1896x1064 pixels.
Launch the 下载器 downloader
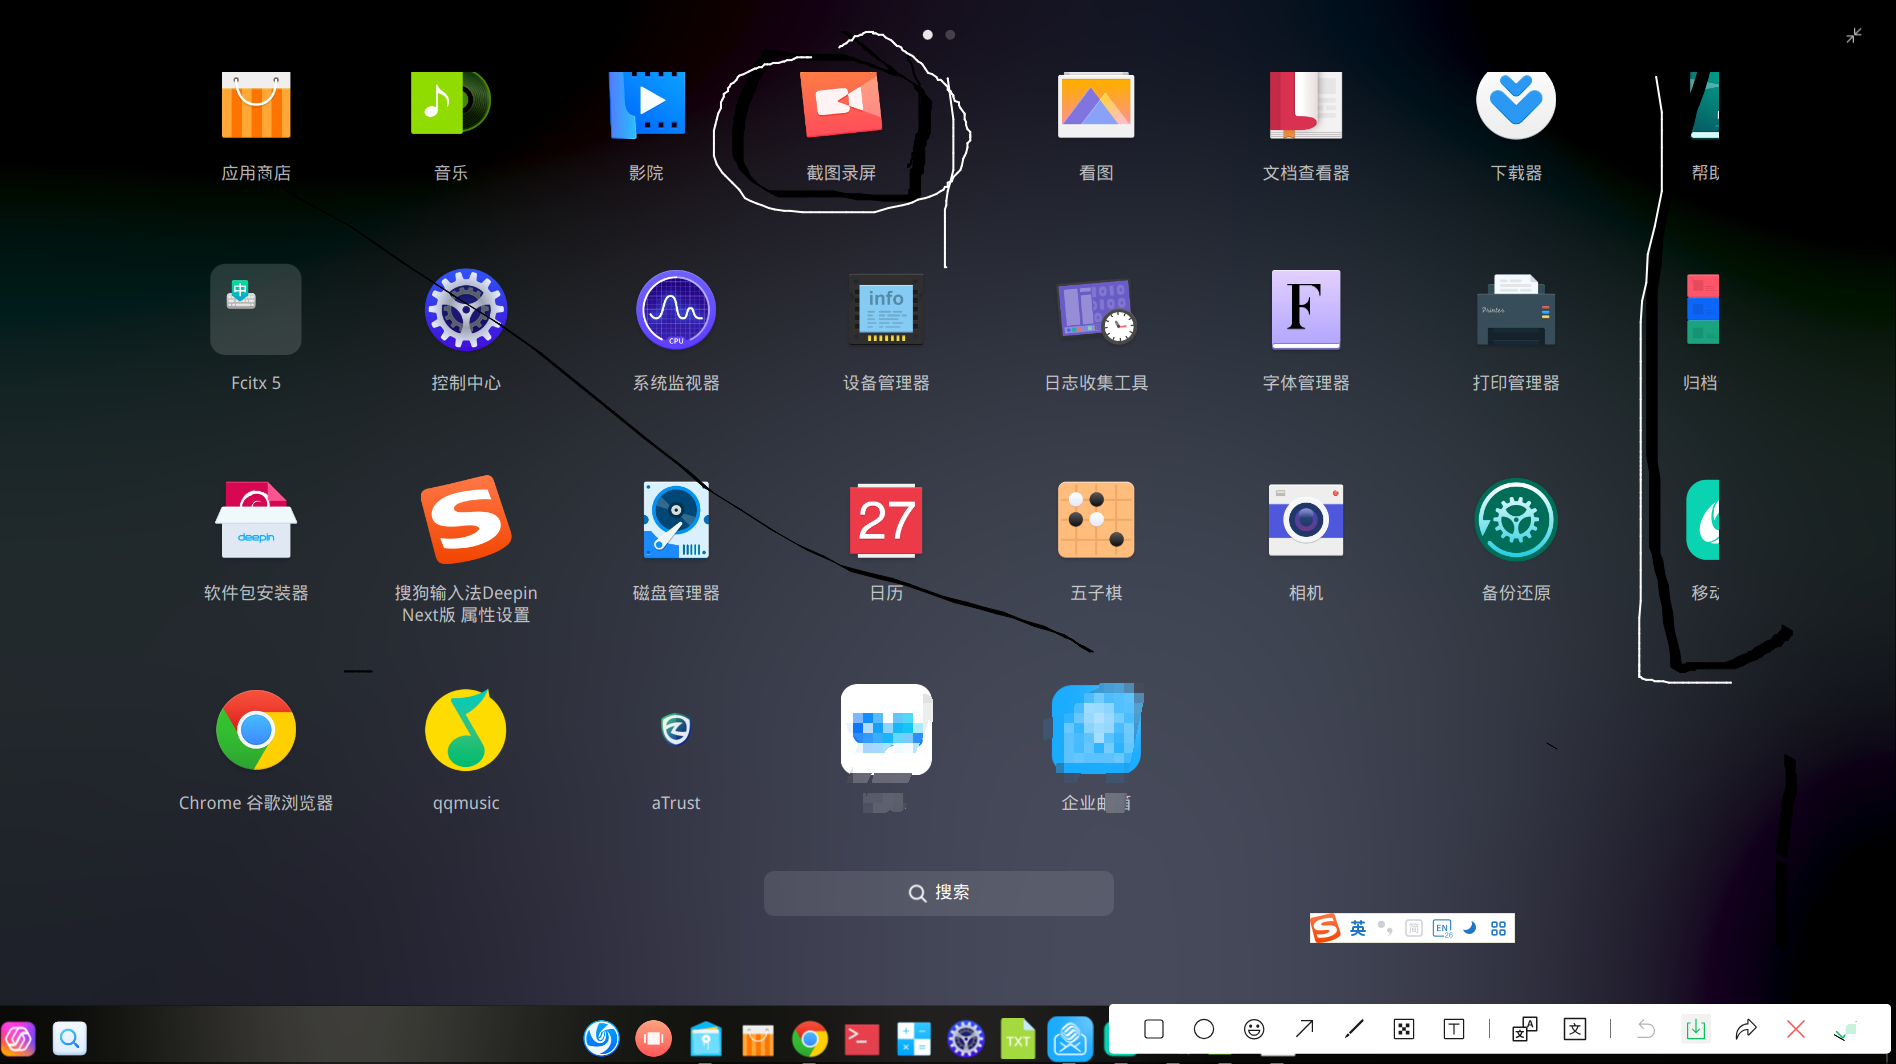pyautogui.click(x=1516, y=104)
